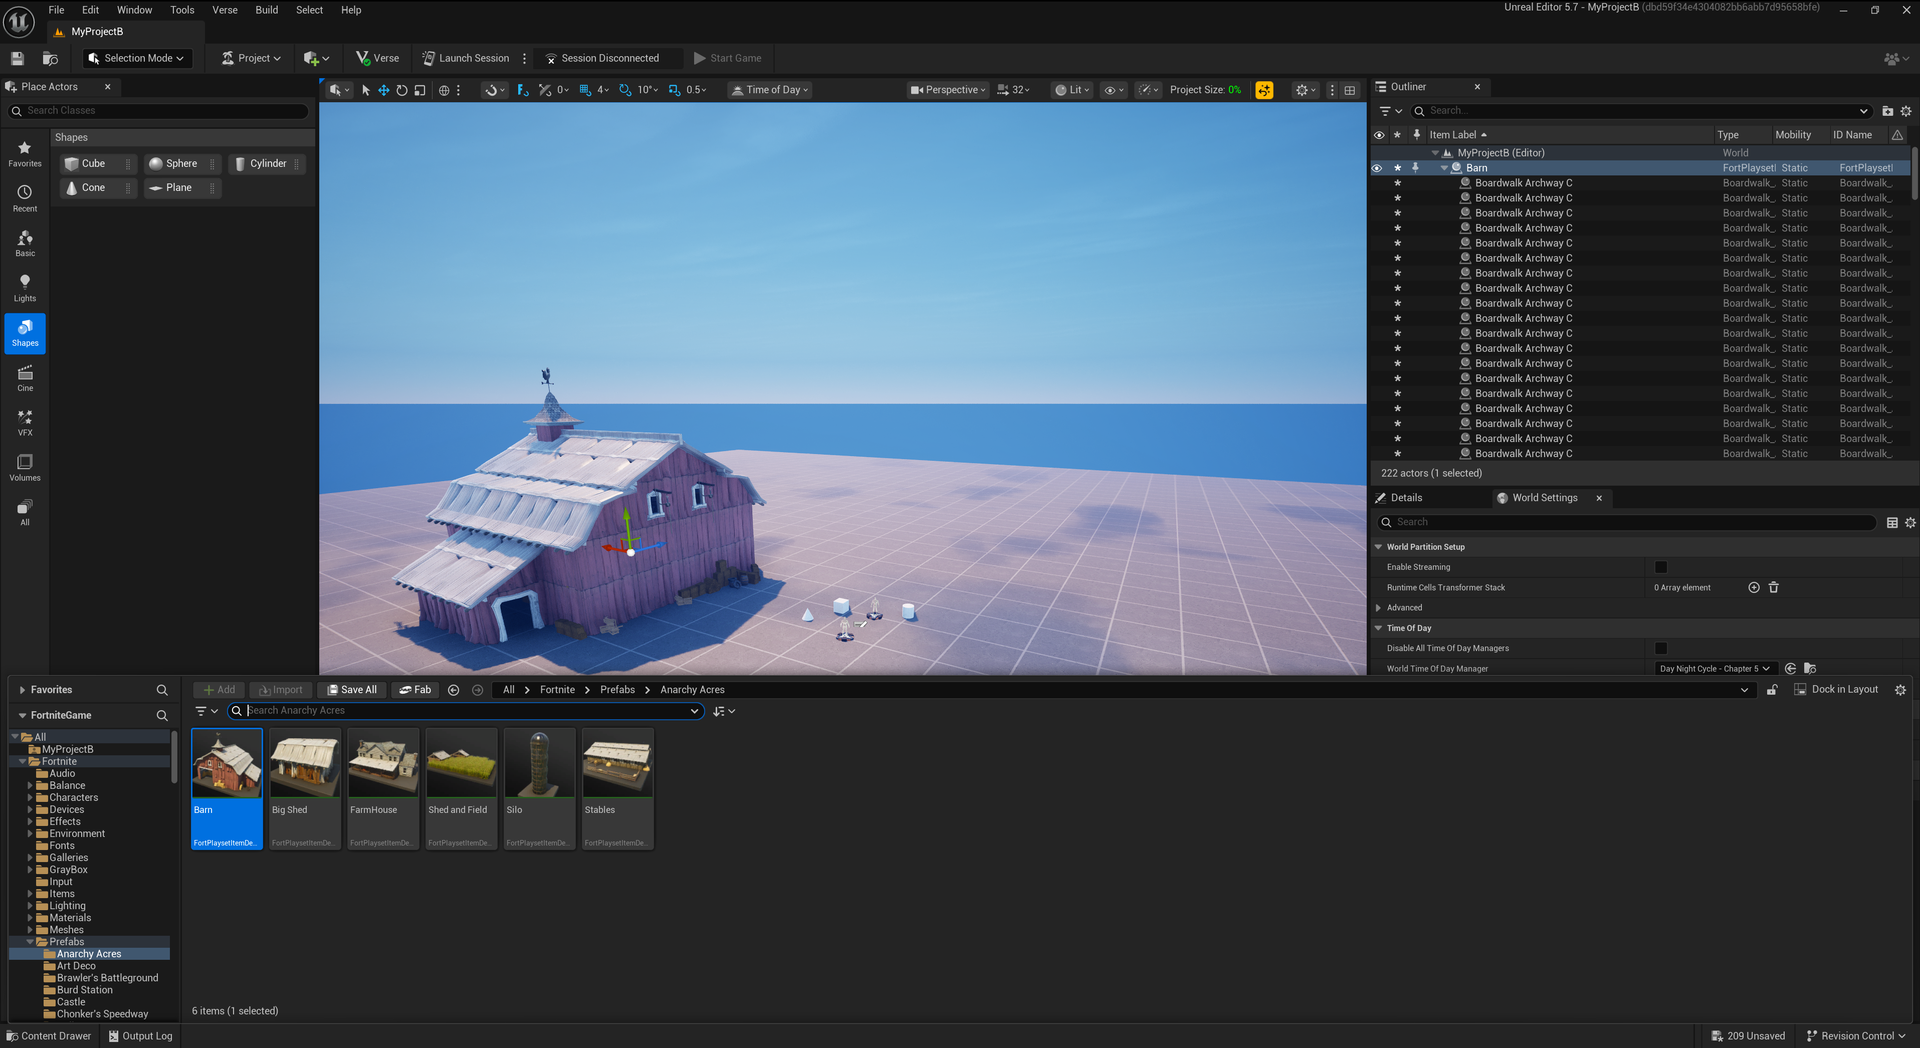Click the Cine category icon

[25, 378]
